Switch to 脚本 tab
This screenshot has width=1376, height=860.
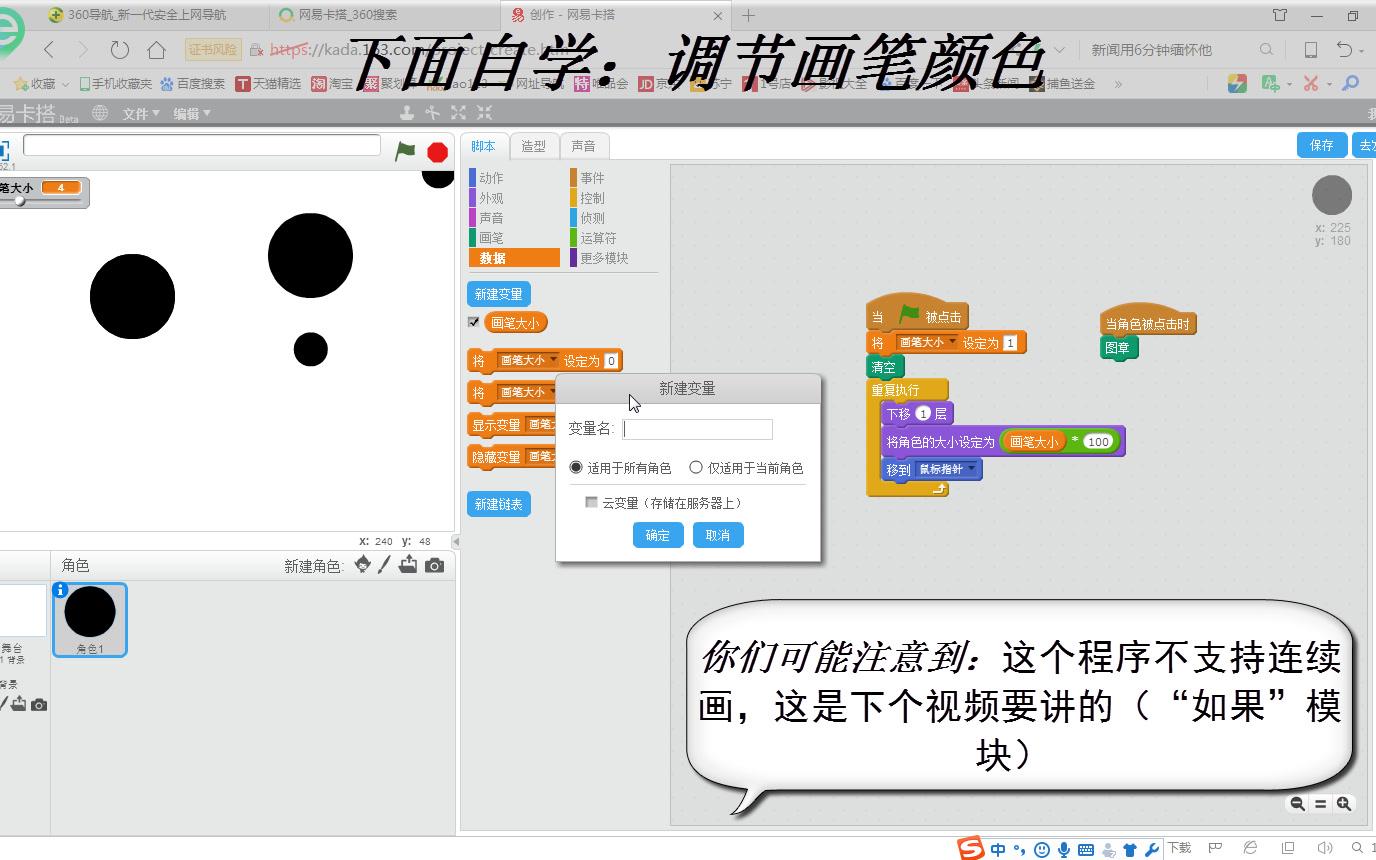click(x=483, y=146)
